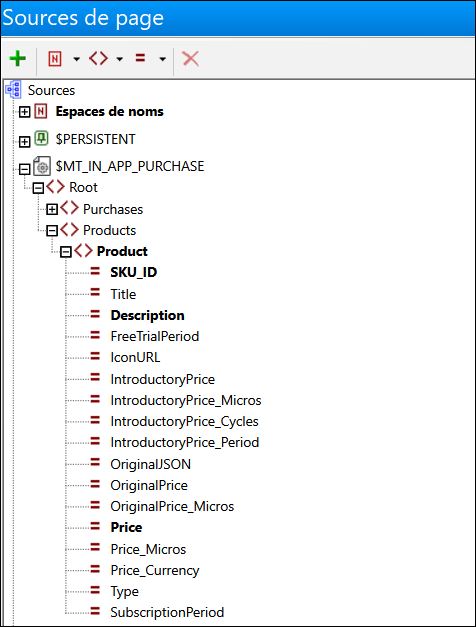476x627 pixels.
Task: Click the $MT_IN_APP_PURCHASE gear document icon
Action: pyautogui.click(x=42, y=166)
